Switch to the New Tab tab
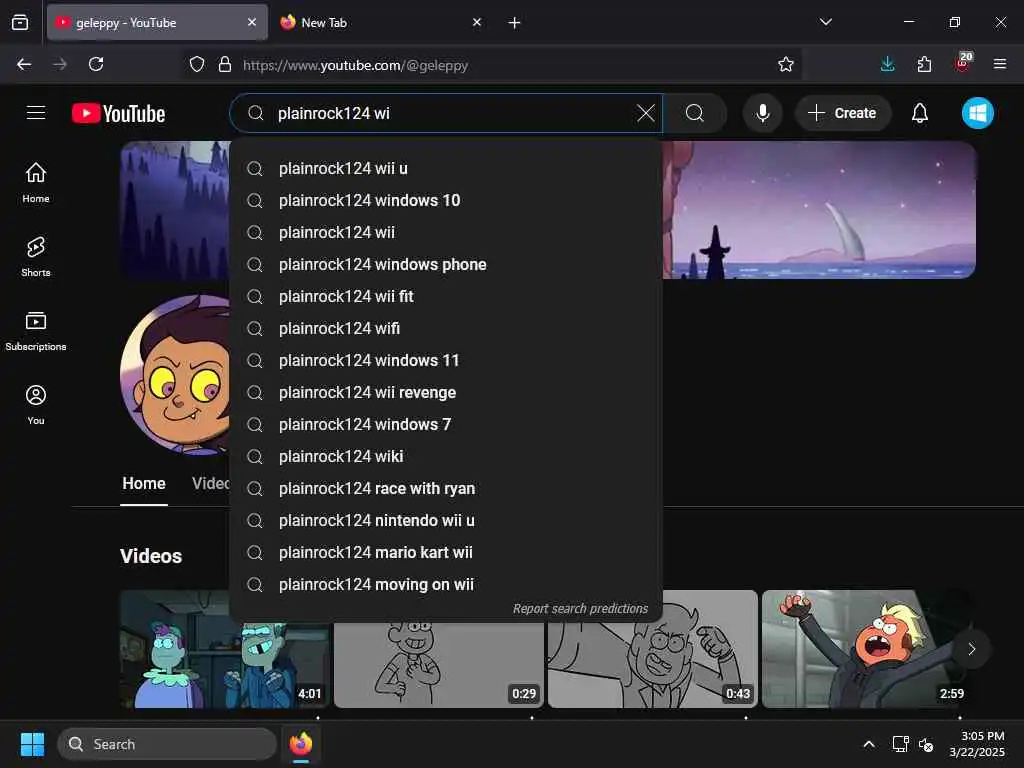 pyautogui.click(x=381, y=23)
